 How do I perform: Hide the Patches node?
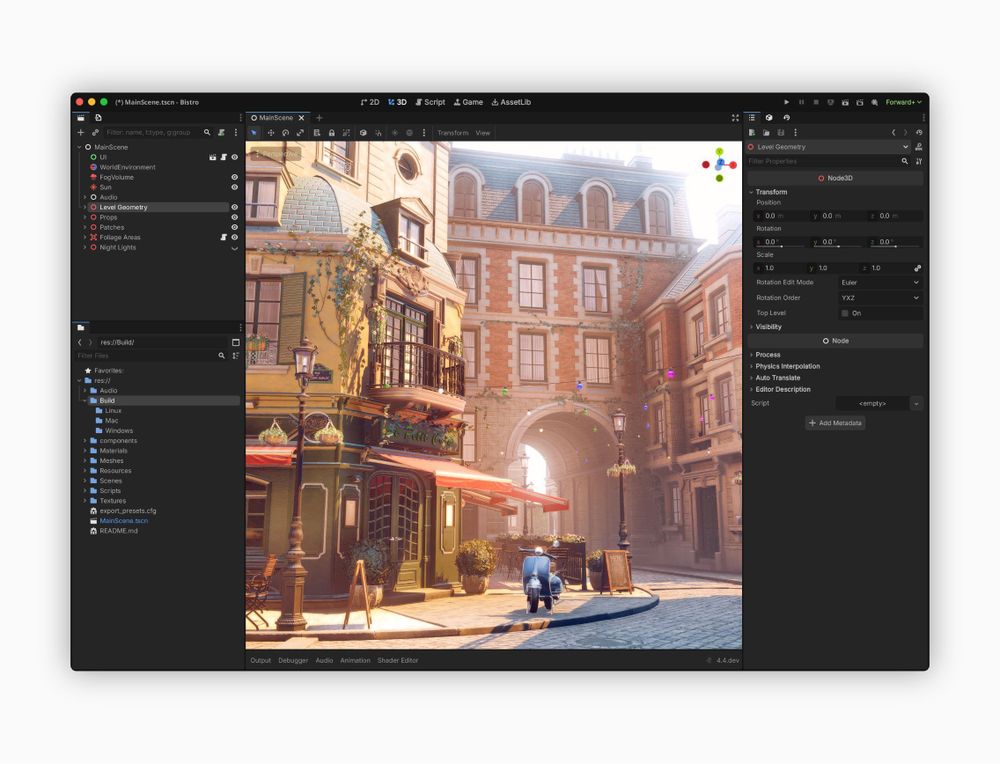pos(235,227)
